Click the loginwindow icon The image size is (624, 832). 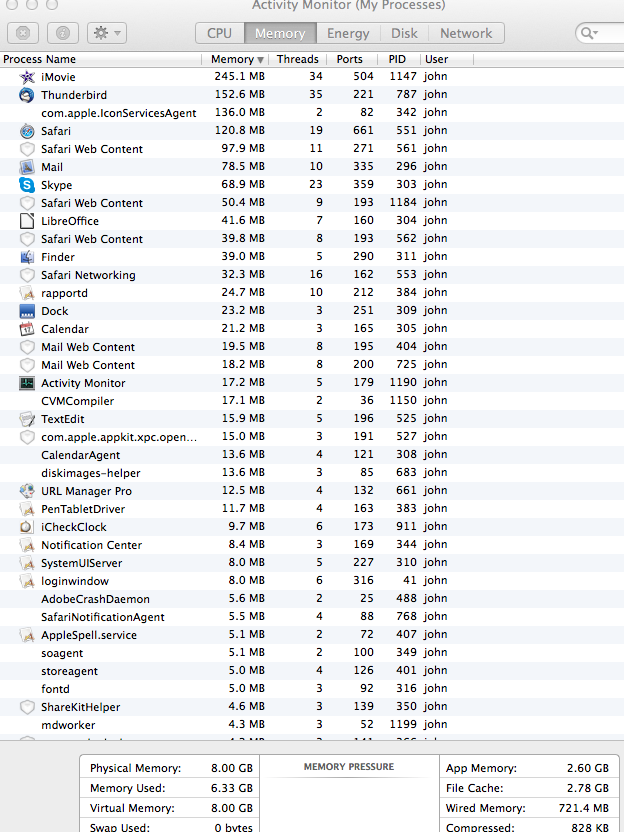pyautogui.click(x=27, y=581)
